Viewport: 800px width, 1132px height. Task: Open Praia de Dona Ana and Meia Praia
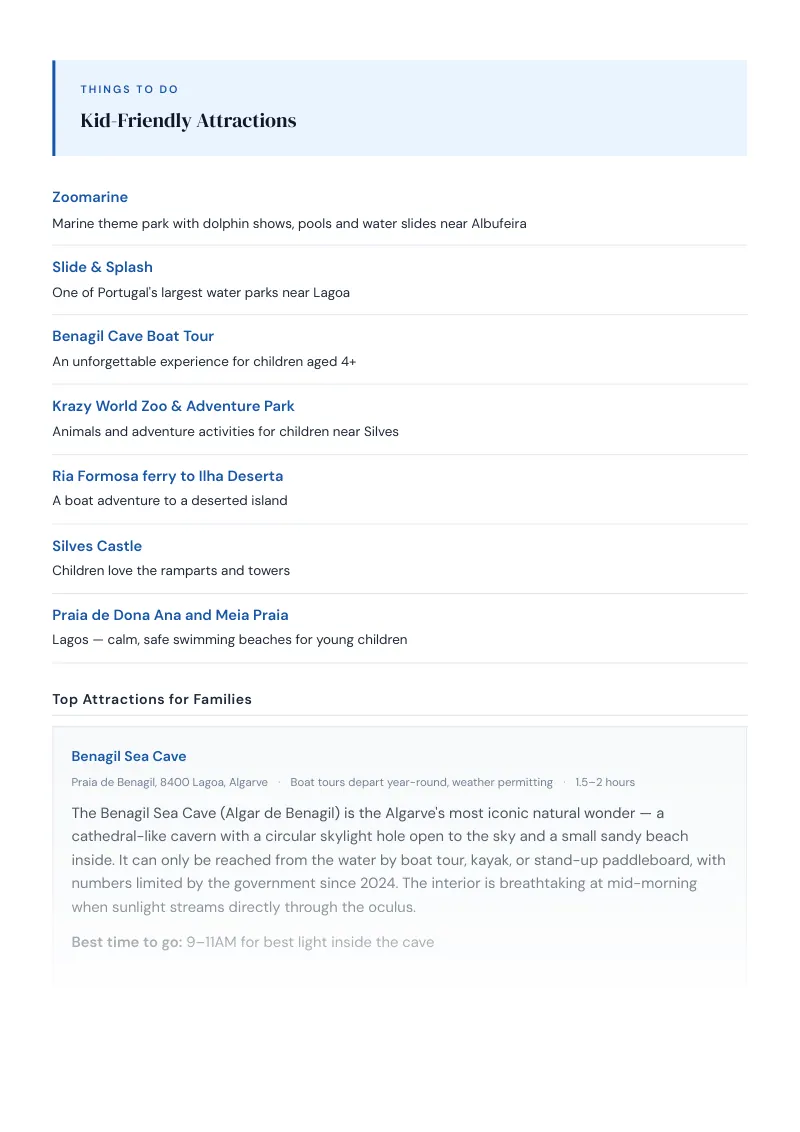tap(170, 615)
